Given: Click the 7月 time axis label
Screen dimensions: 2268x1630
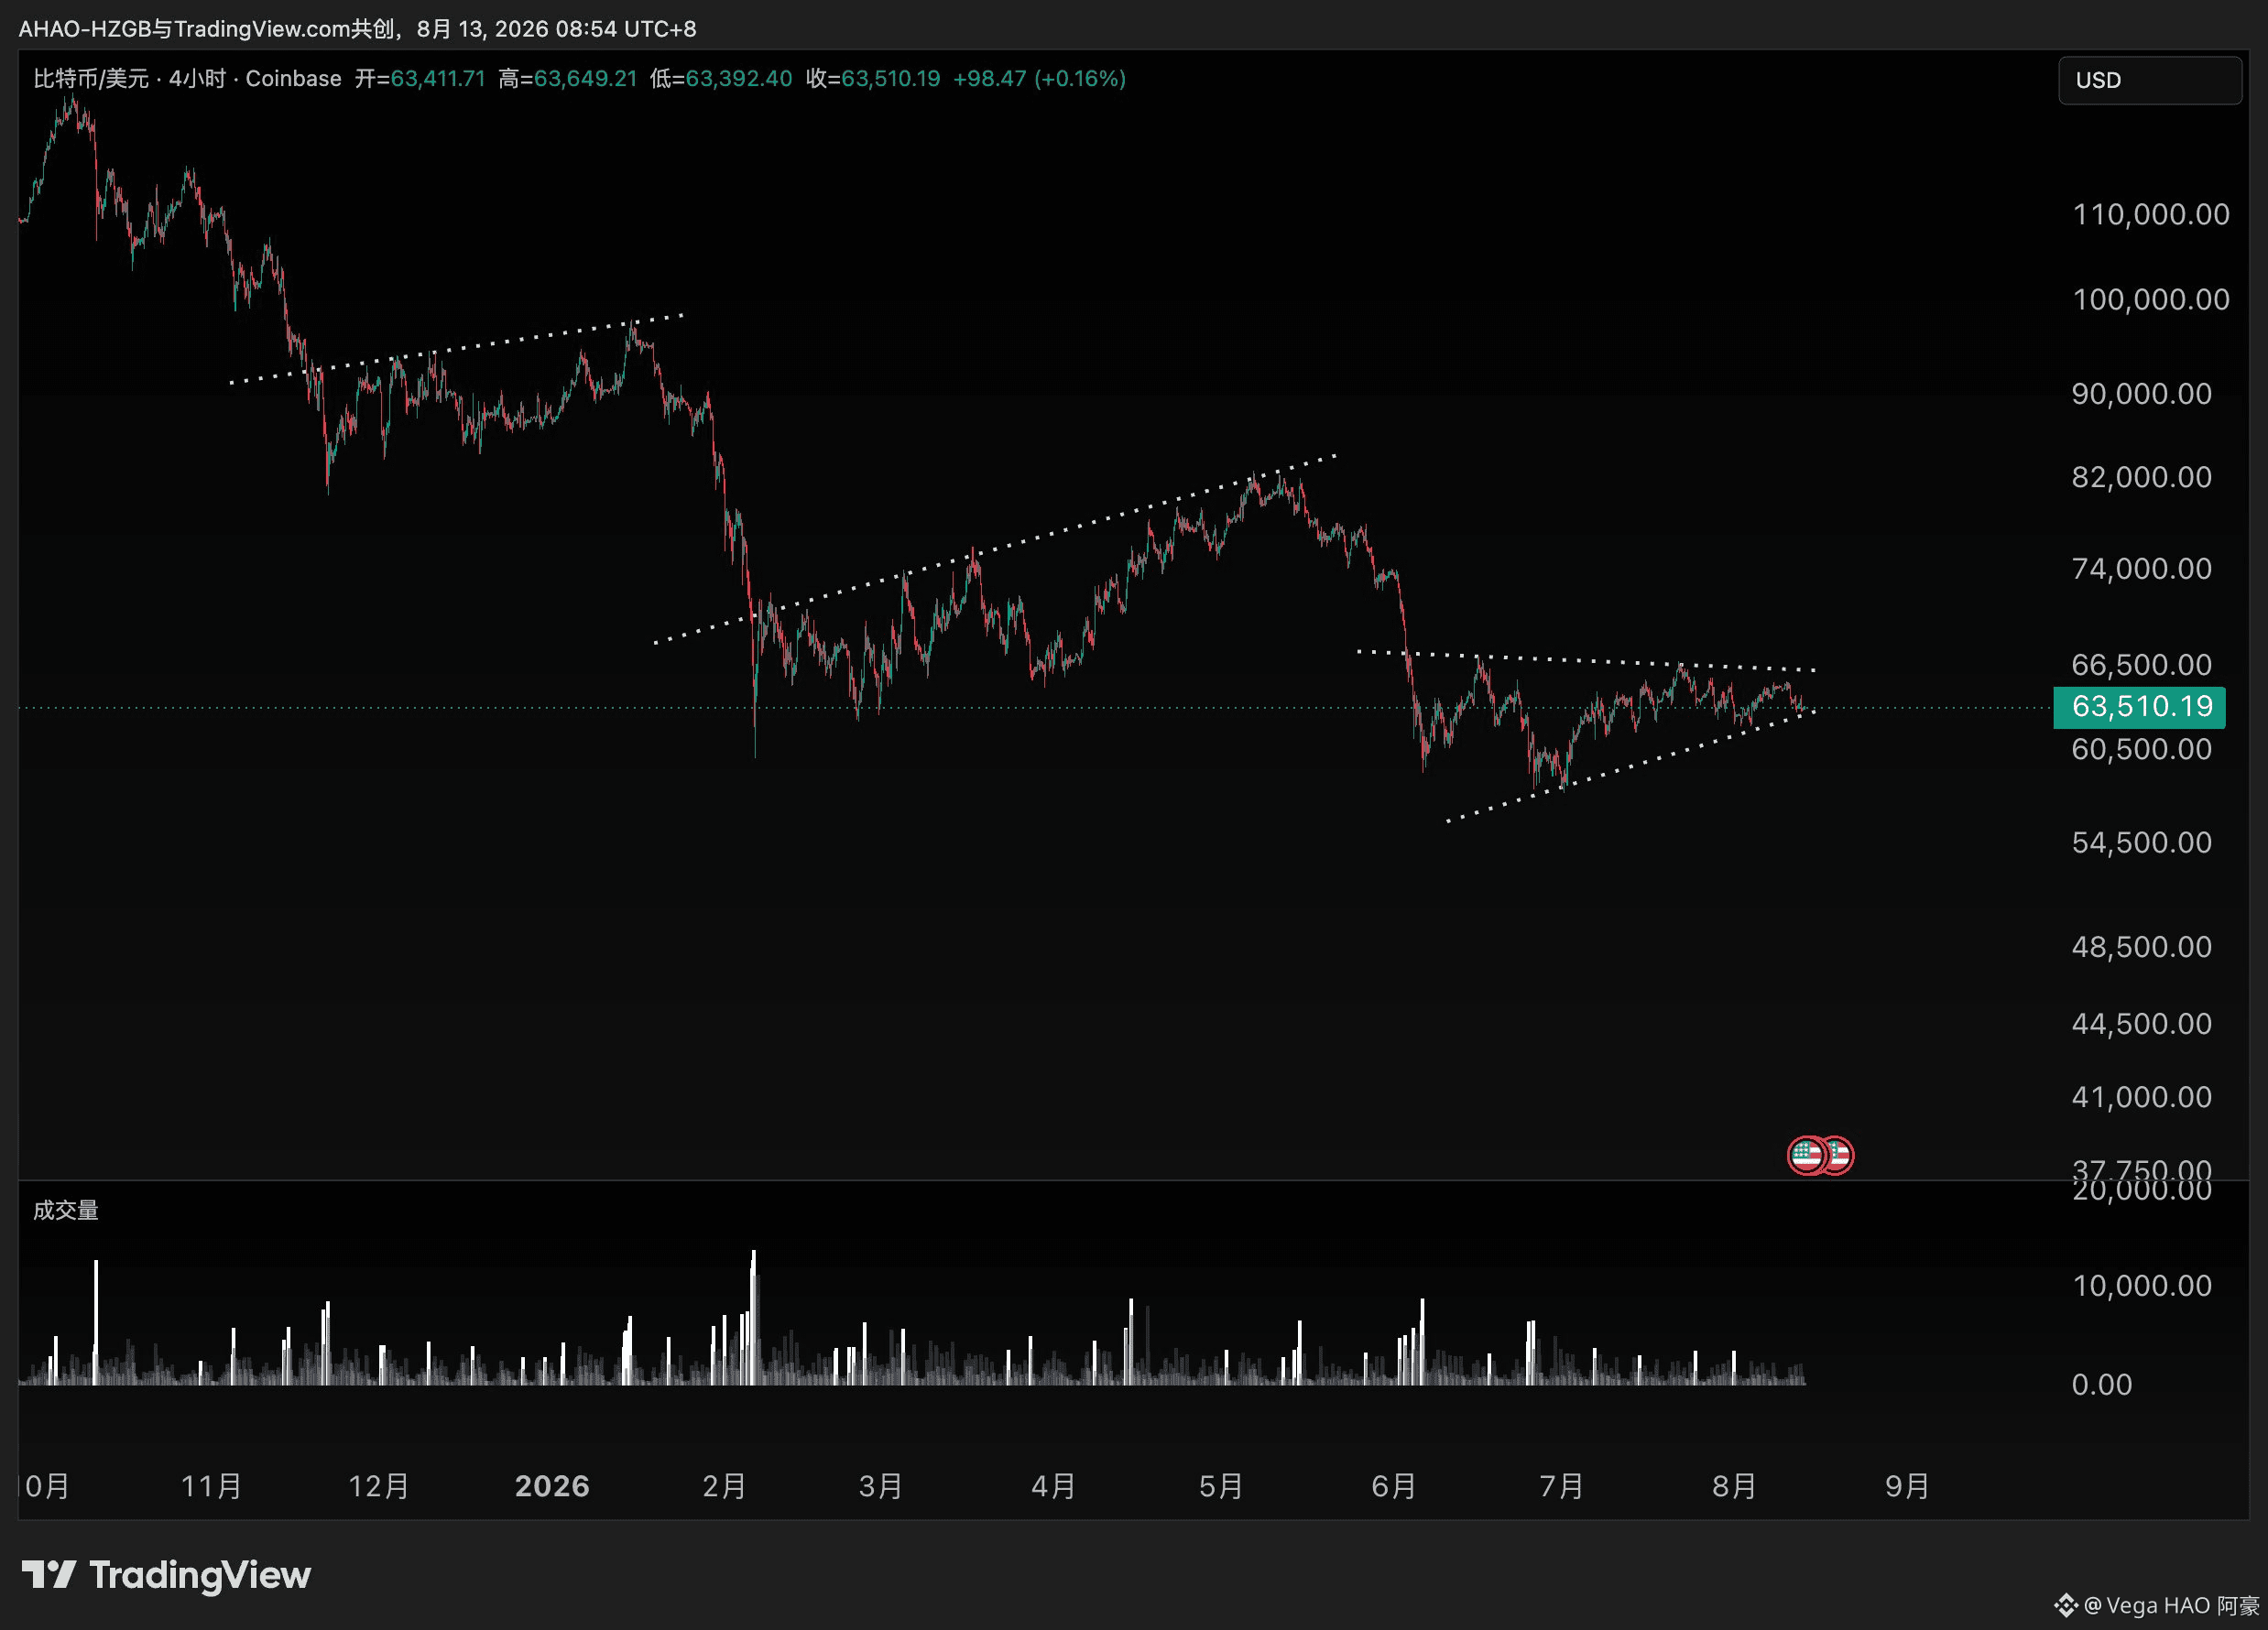Looking at the screenshot, I should point(1562,1486).
